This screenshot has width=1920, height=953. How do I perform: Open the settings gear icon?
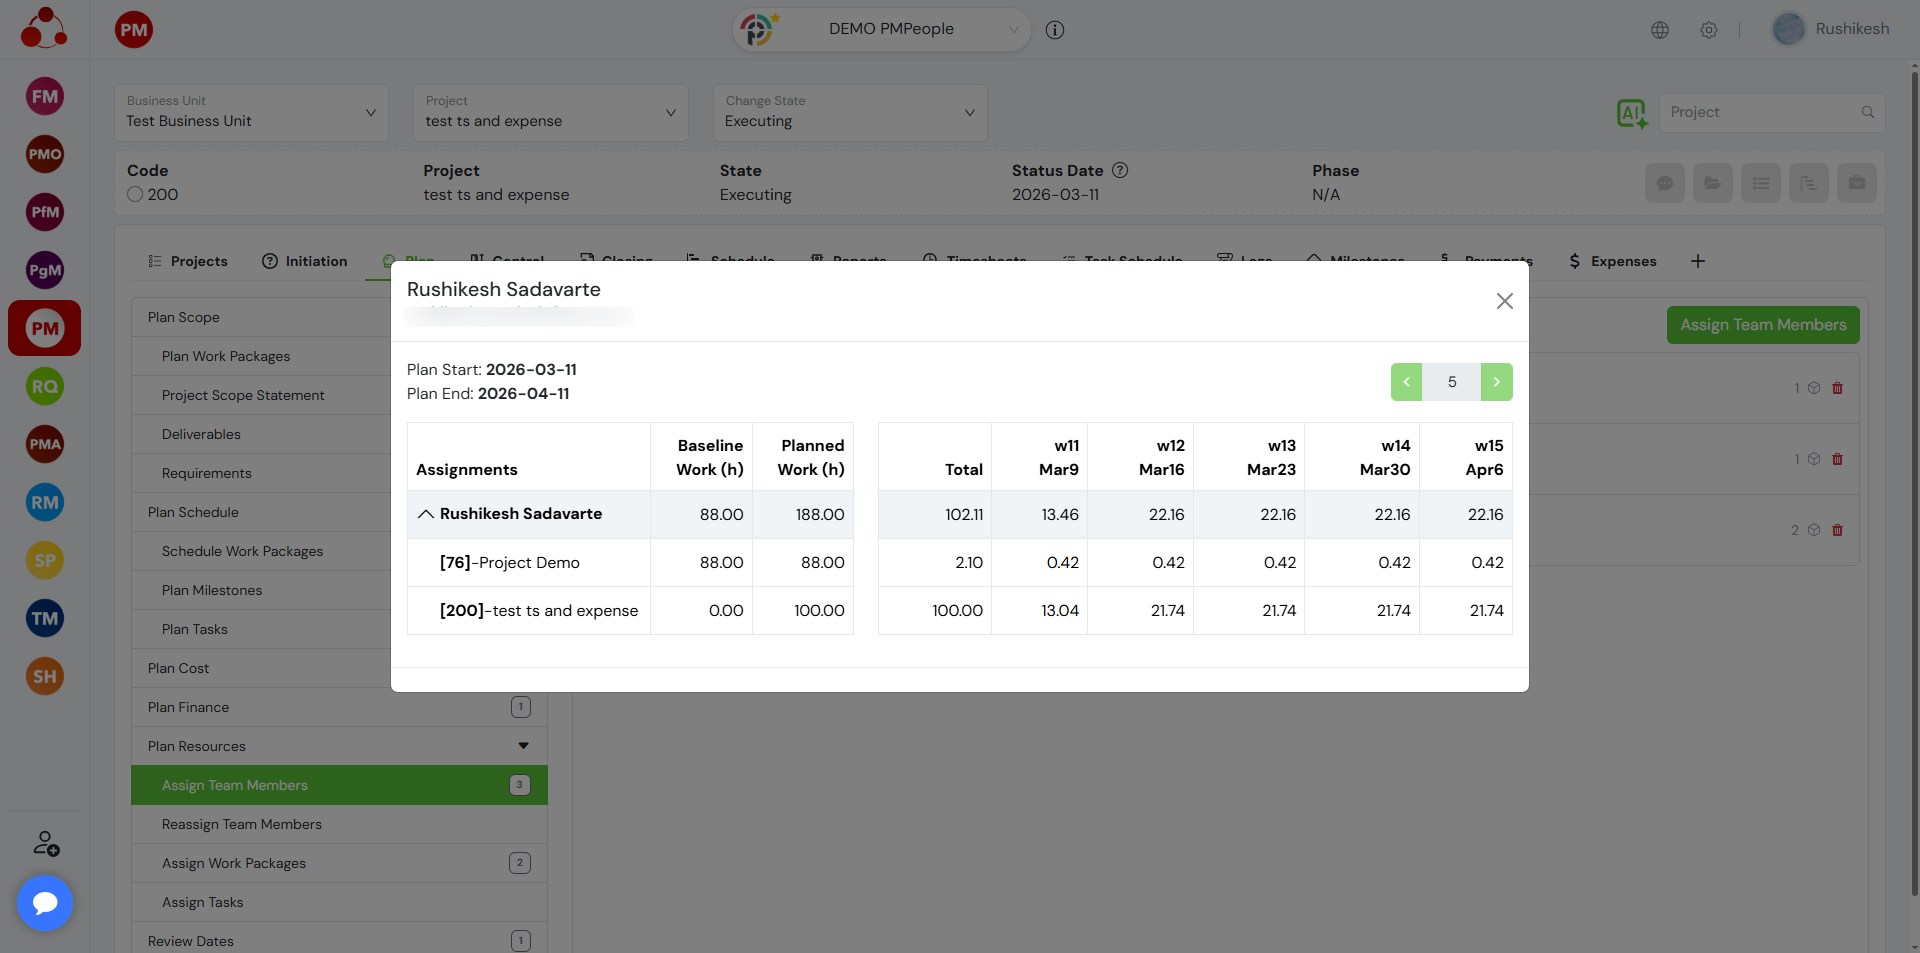(x=1709, y=30)
